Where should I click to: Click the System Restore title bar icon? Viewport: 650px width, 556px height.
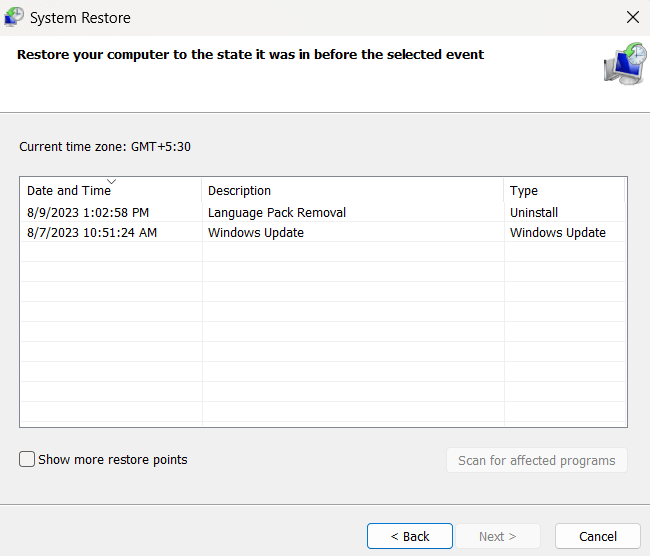[x=14, y=17]
